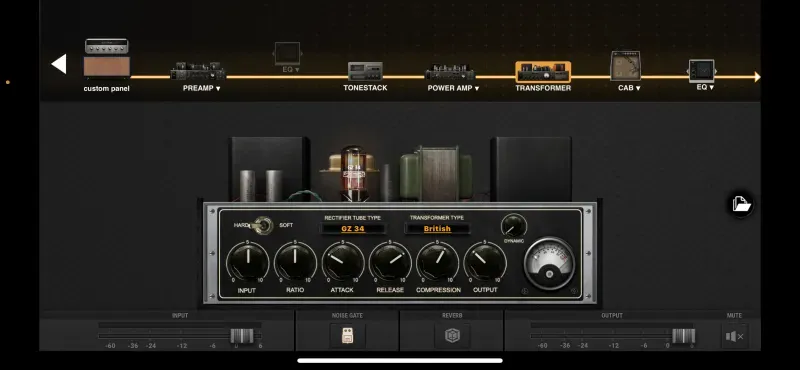The width and height of the screenshot is (800, 370).
Task: Open the custom panel amp icon
Action: pyautogui.click(x=107, y=58)
